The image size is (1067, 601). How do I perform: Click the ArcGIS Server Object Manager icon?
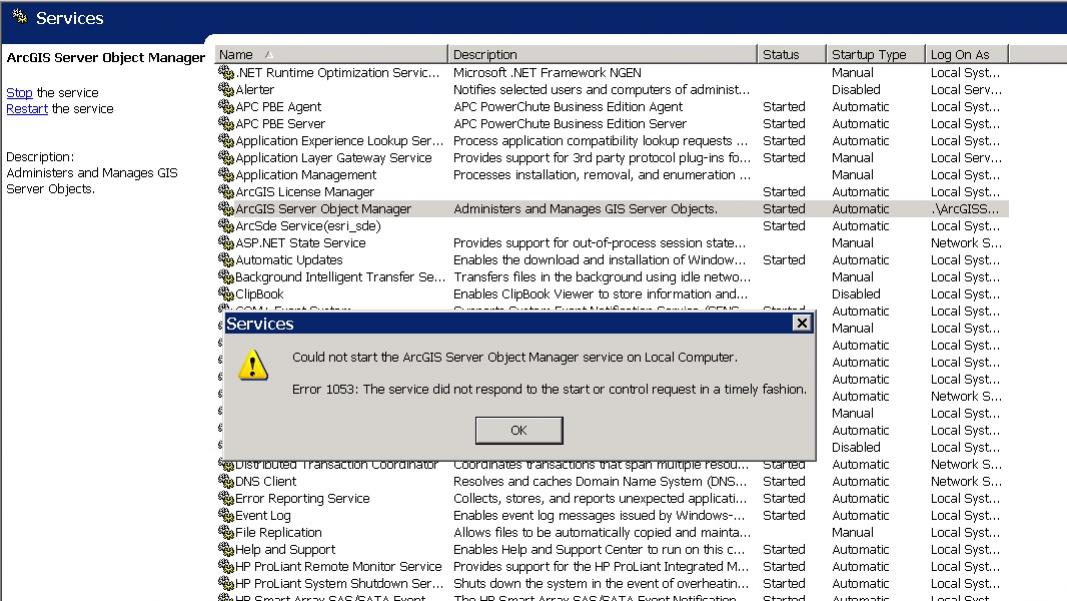click(226, 208)
